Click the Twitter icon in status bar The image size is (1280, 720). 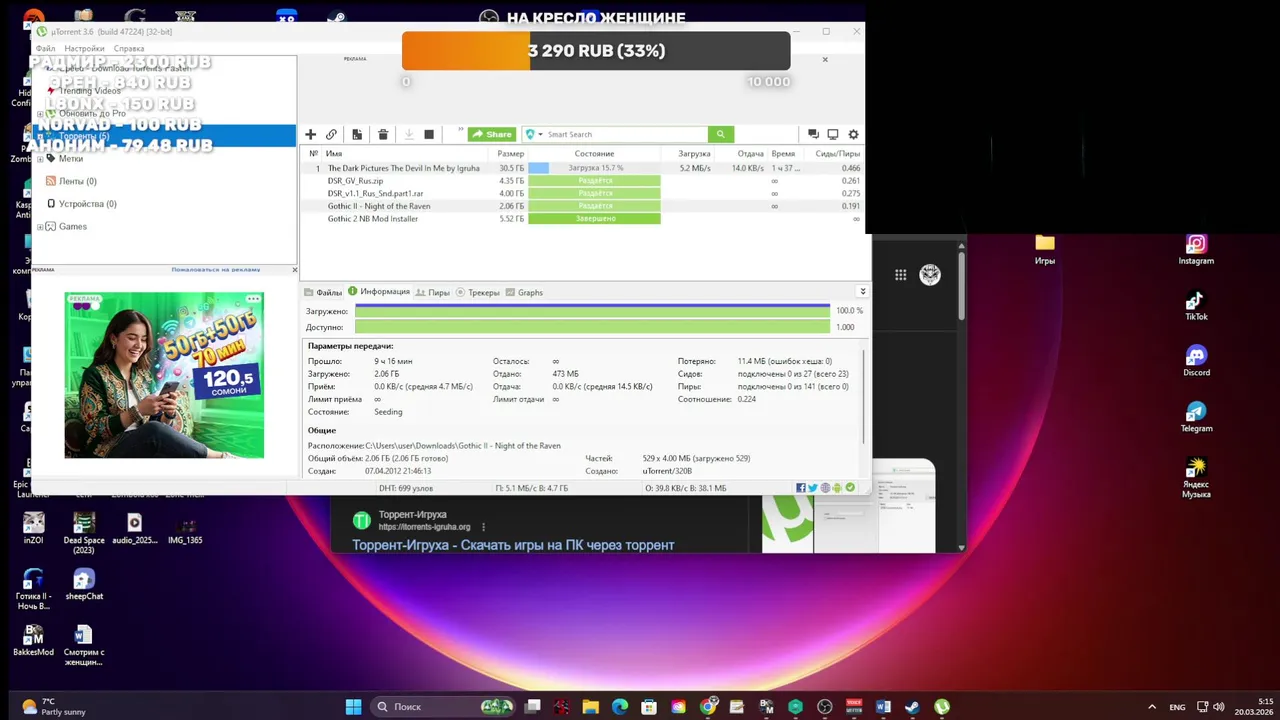pyautogui.click(x=813, y=488)
